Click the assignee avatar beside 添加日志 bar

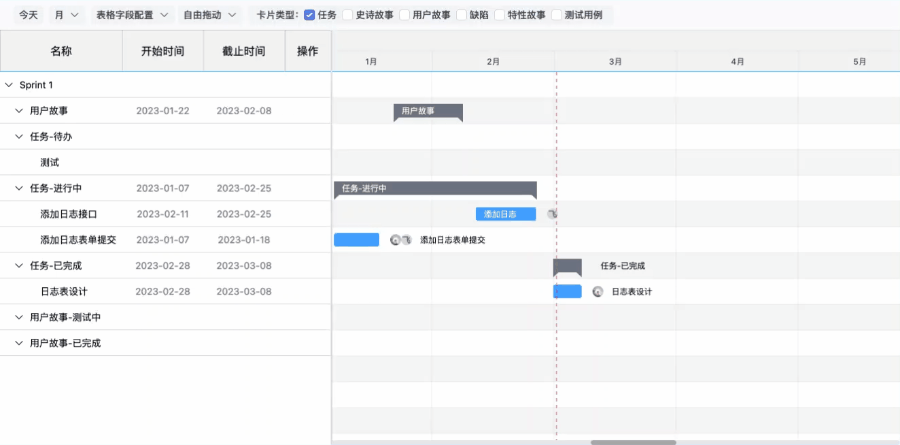(x=552, y=214)
